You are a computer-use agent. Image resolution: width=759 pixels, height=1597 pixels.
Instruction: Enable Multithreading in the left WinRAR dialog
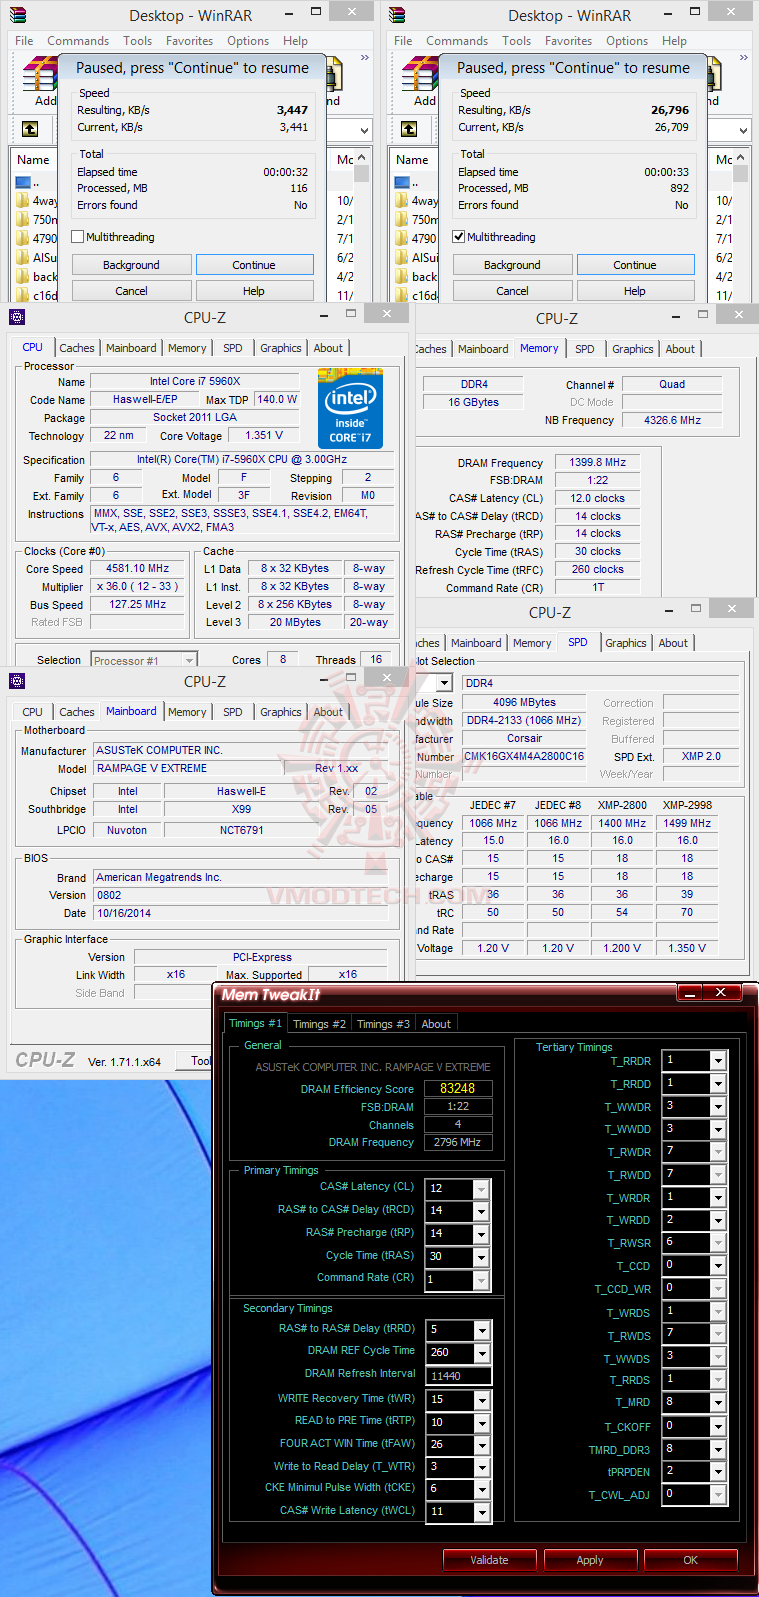tap(78, 237)
